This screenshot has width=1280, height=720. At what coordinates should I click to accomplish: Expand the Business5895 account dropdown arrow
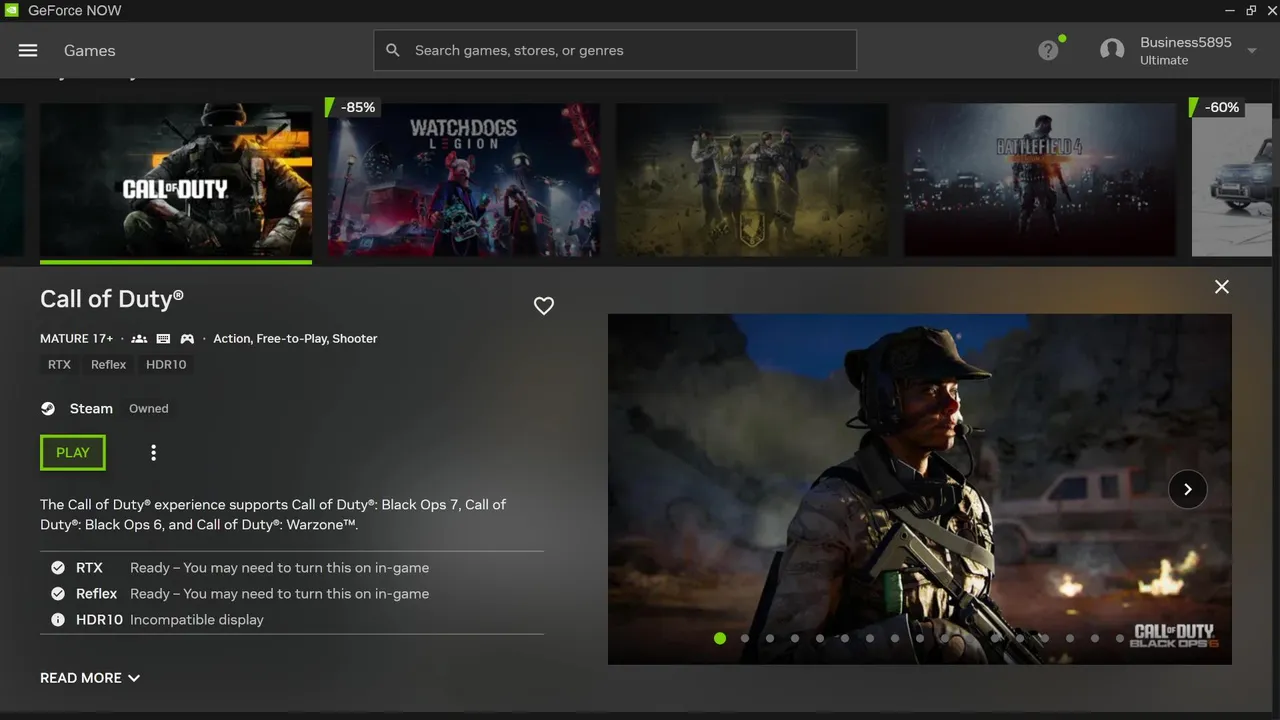(1252, 51)
